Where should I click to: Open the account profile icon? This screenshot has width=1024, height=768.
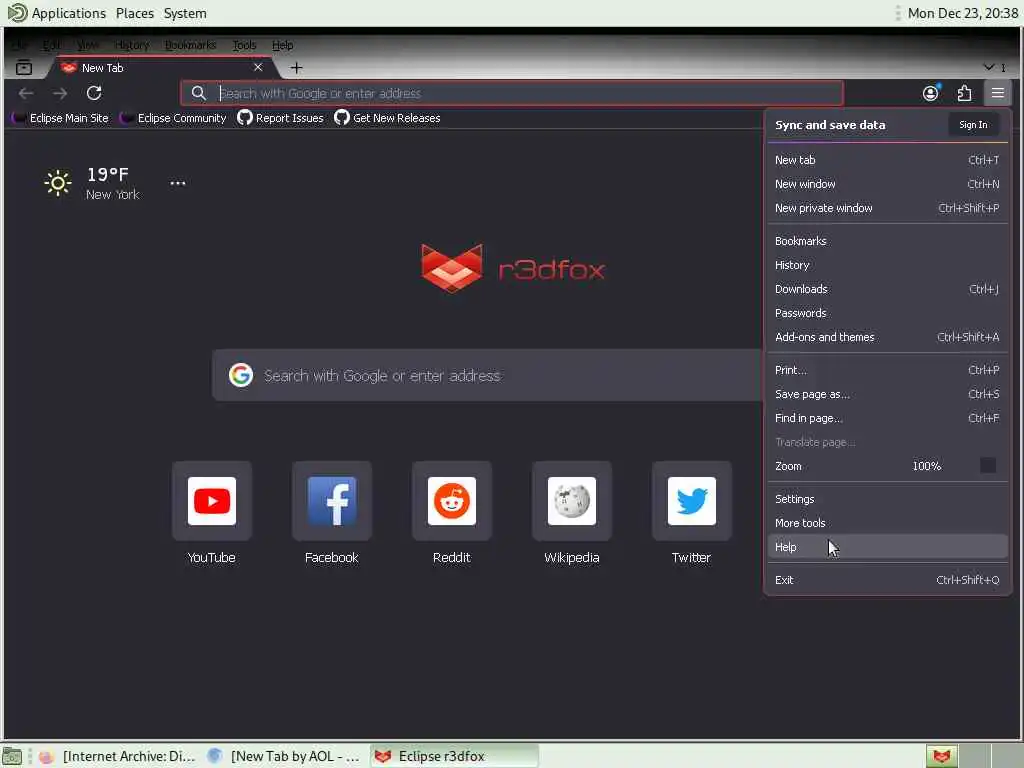931,93
